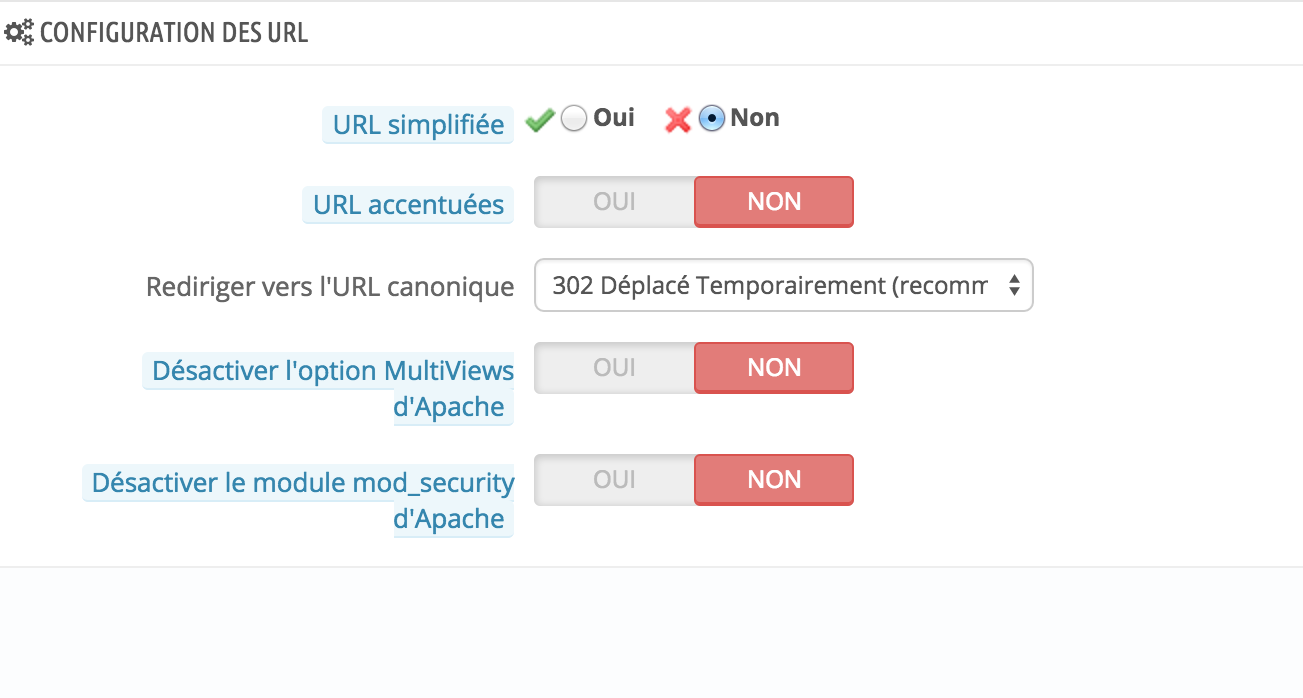The height and width of the screenshot is (698, 1303).
Task: Click the gears icon beside Configuration des URL
Action: pos(19,33)
